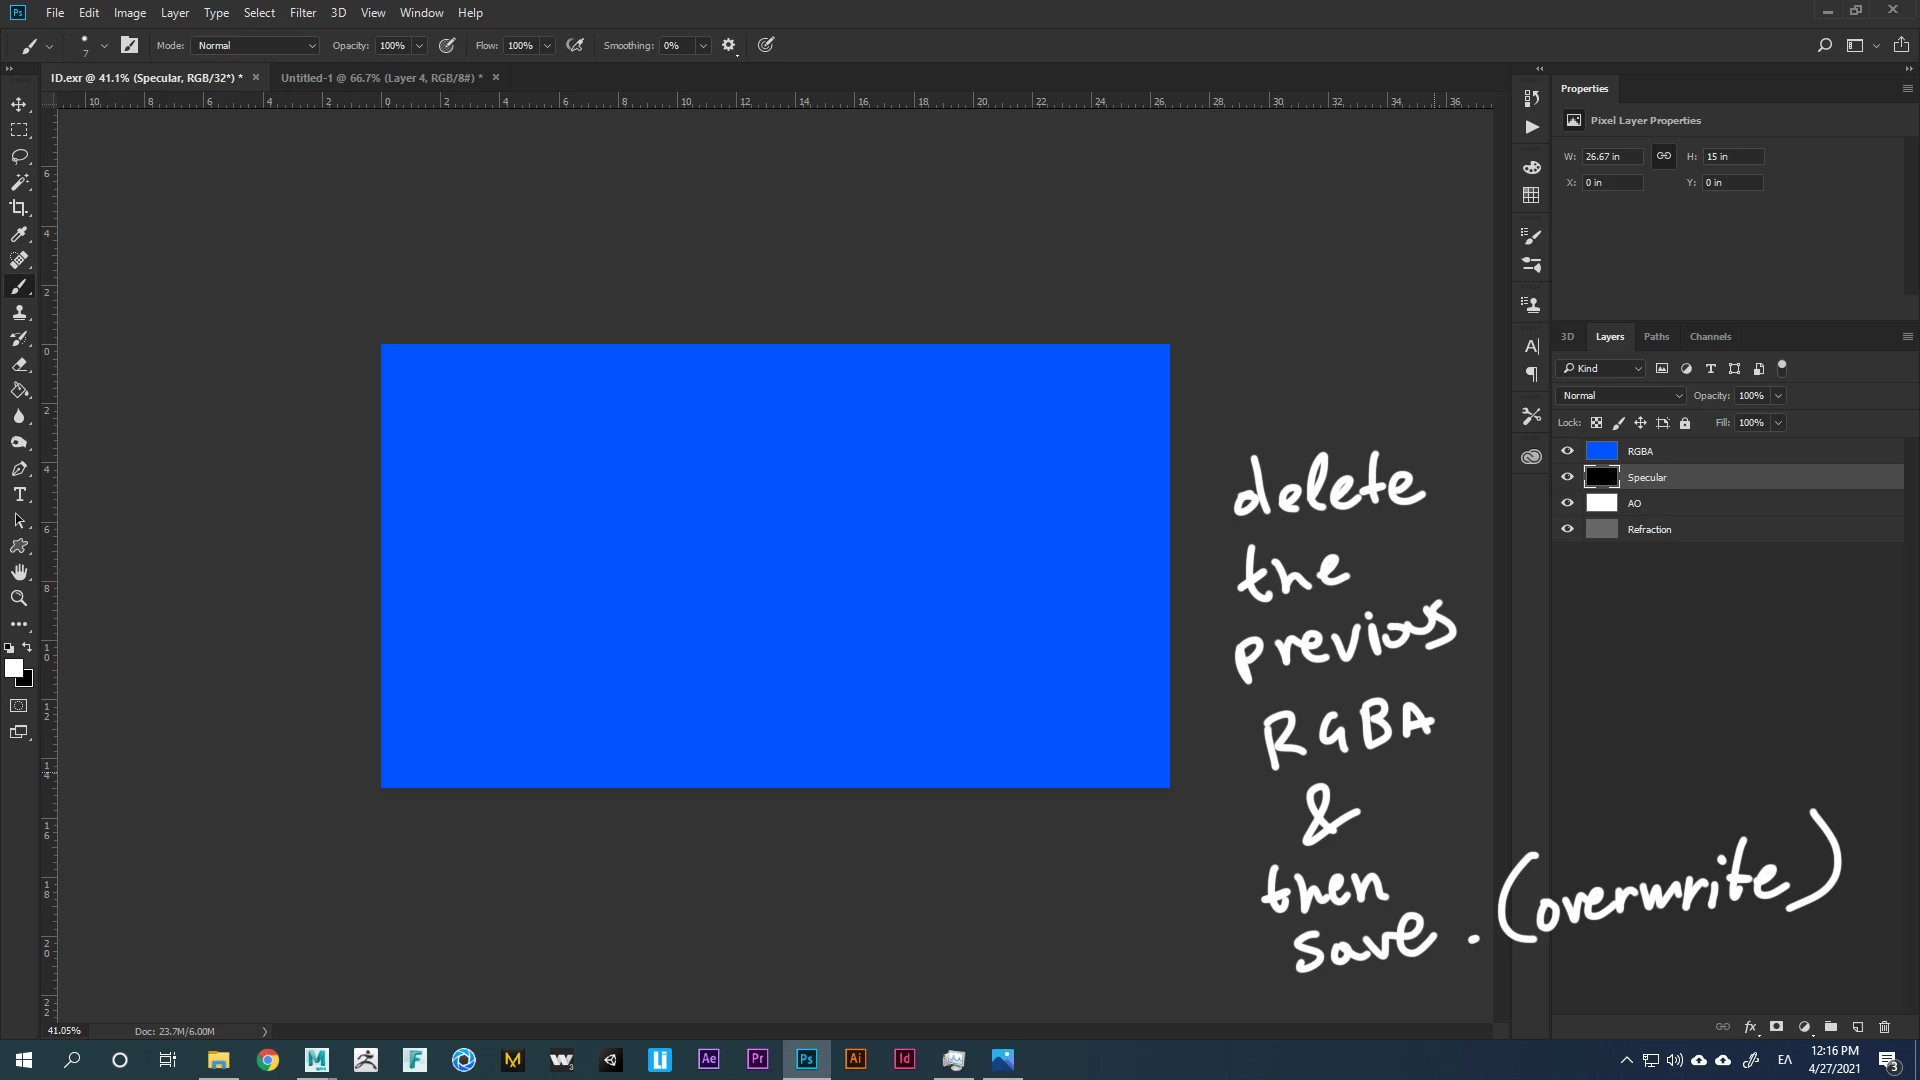Image resolution: width=1920 pixels, height=1080 pixels.
Task: Select the Eyedropper tool
Action: coord(19,234)
